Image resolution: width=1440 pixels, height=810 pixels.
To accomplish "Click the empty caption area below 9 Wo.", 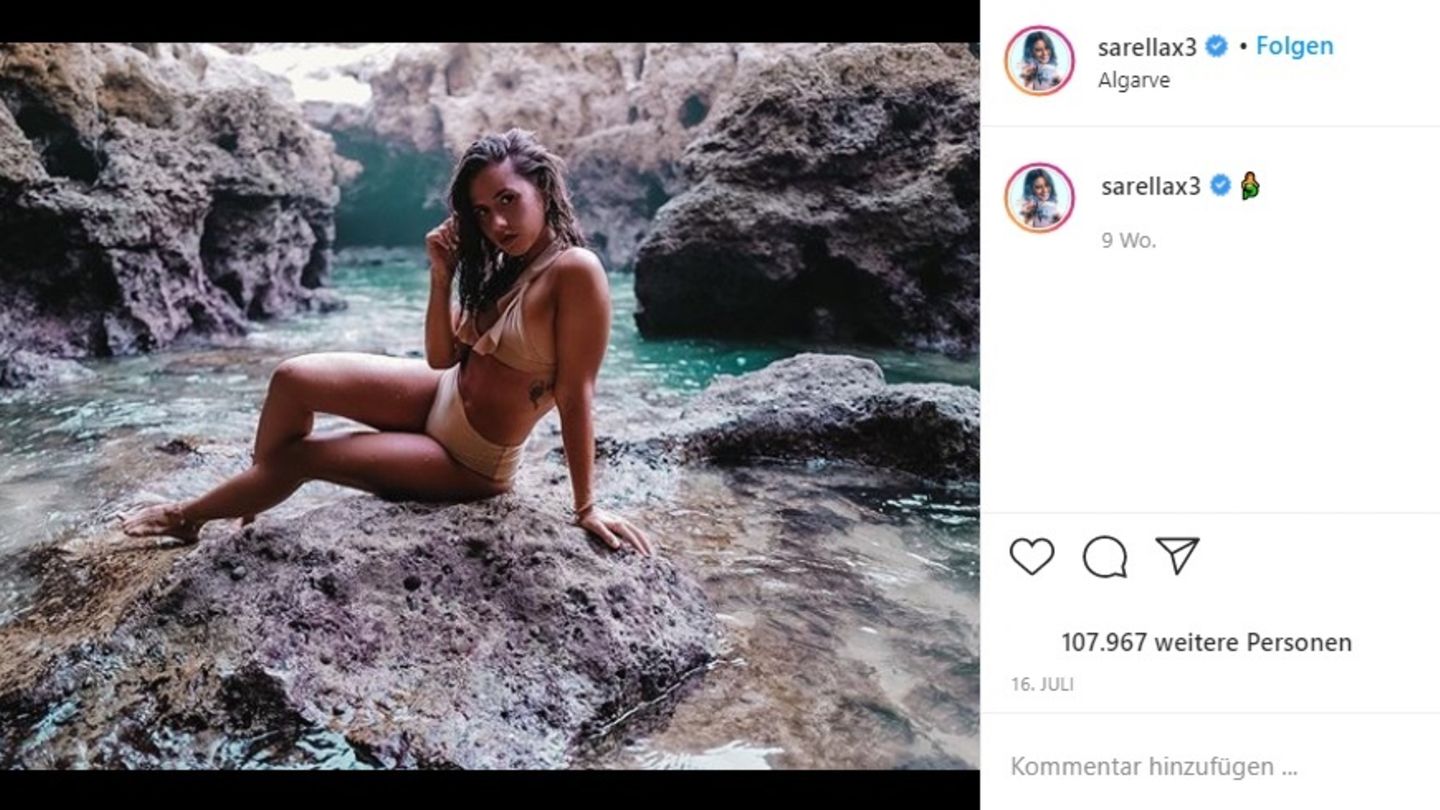I will (1210, 380).
